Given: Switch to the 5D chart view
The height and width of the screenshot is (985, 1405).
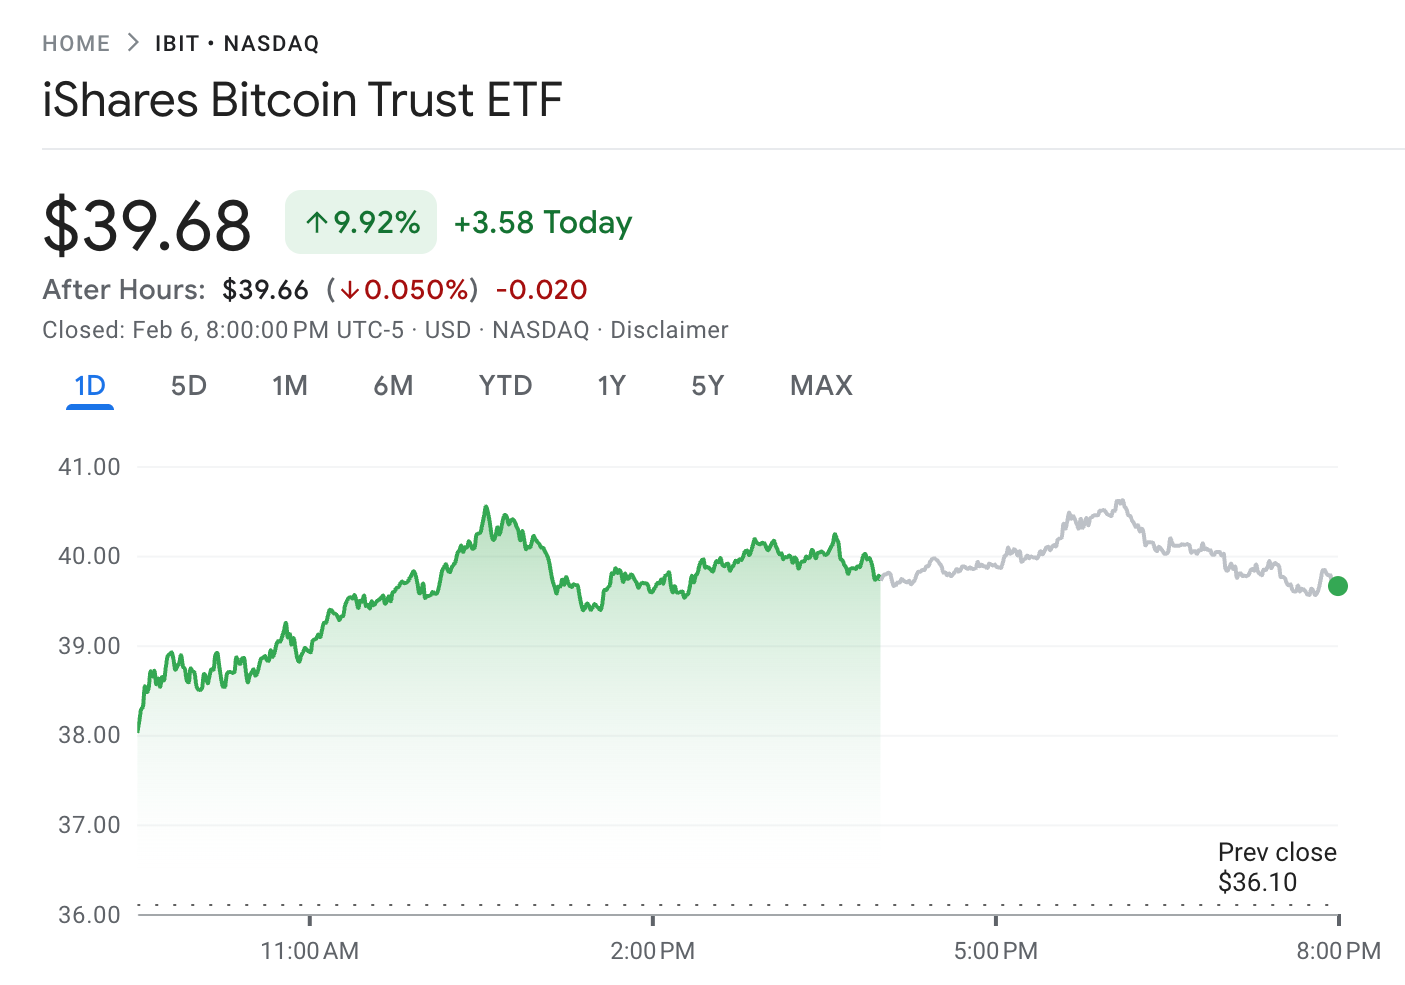Looking at the screenshot, I should [189, 385].
